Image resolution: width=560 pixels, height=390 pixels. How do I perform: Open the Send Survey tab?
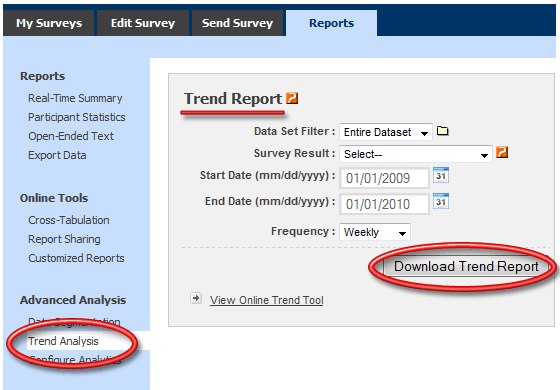click(x=238, y=23)
